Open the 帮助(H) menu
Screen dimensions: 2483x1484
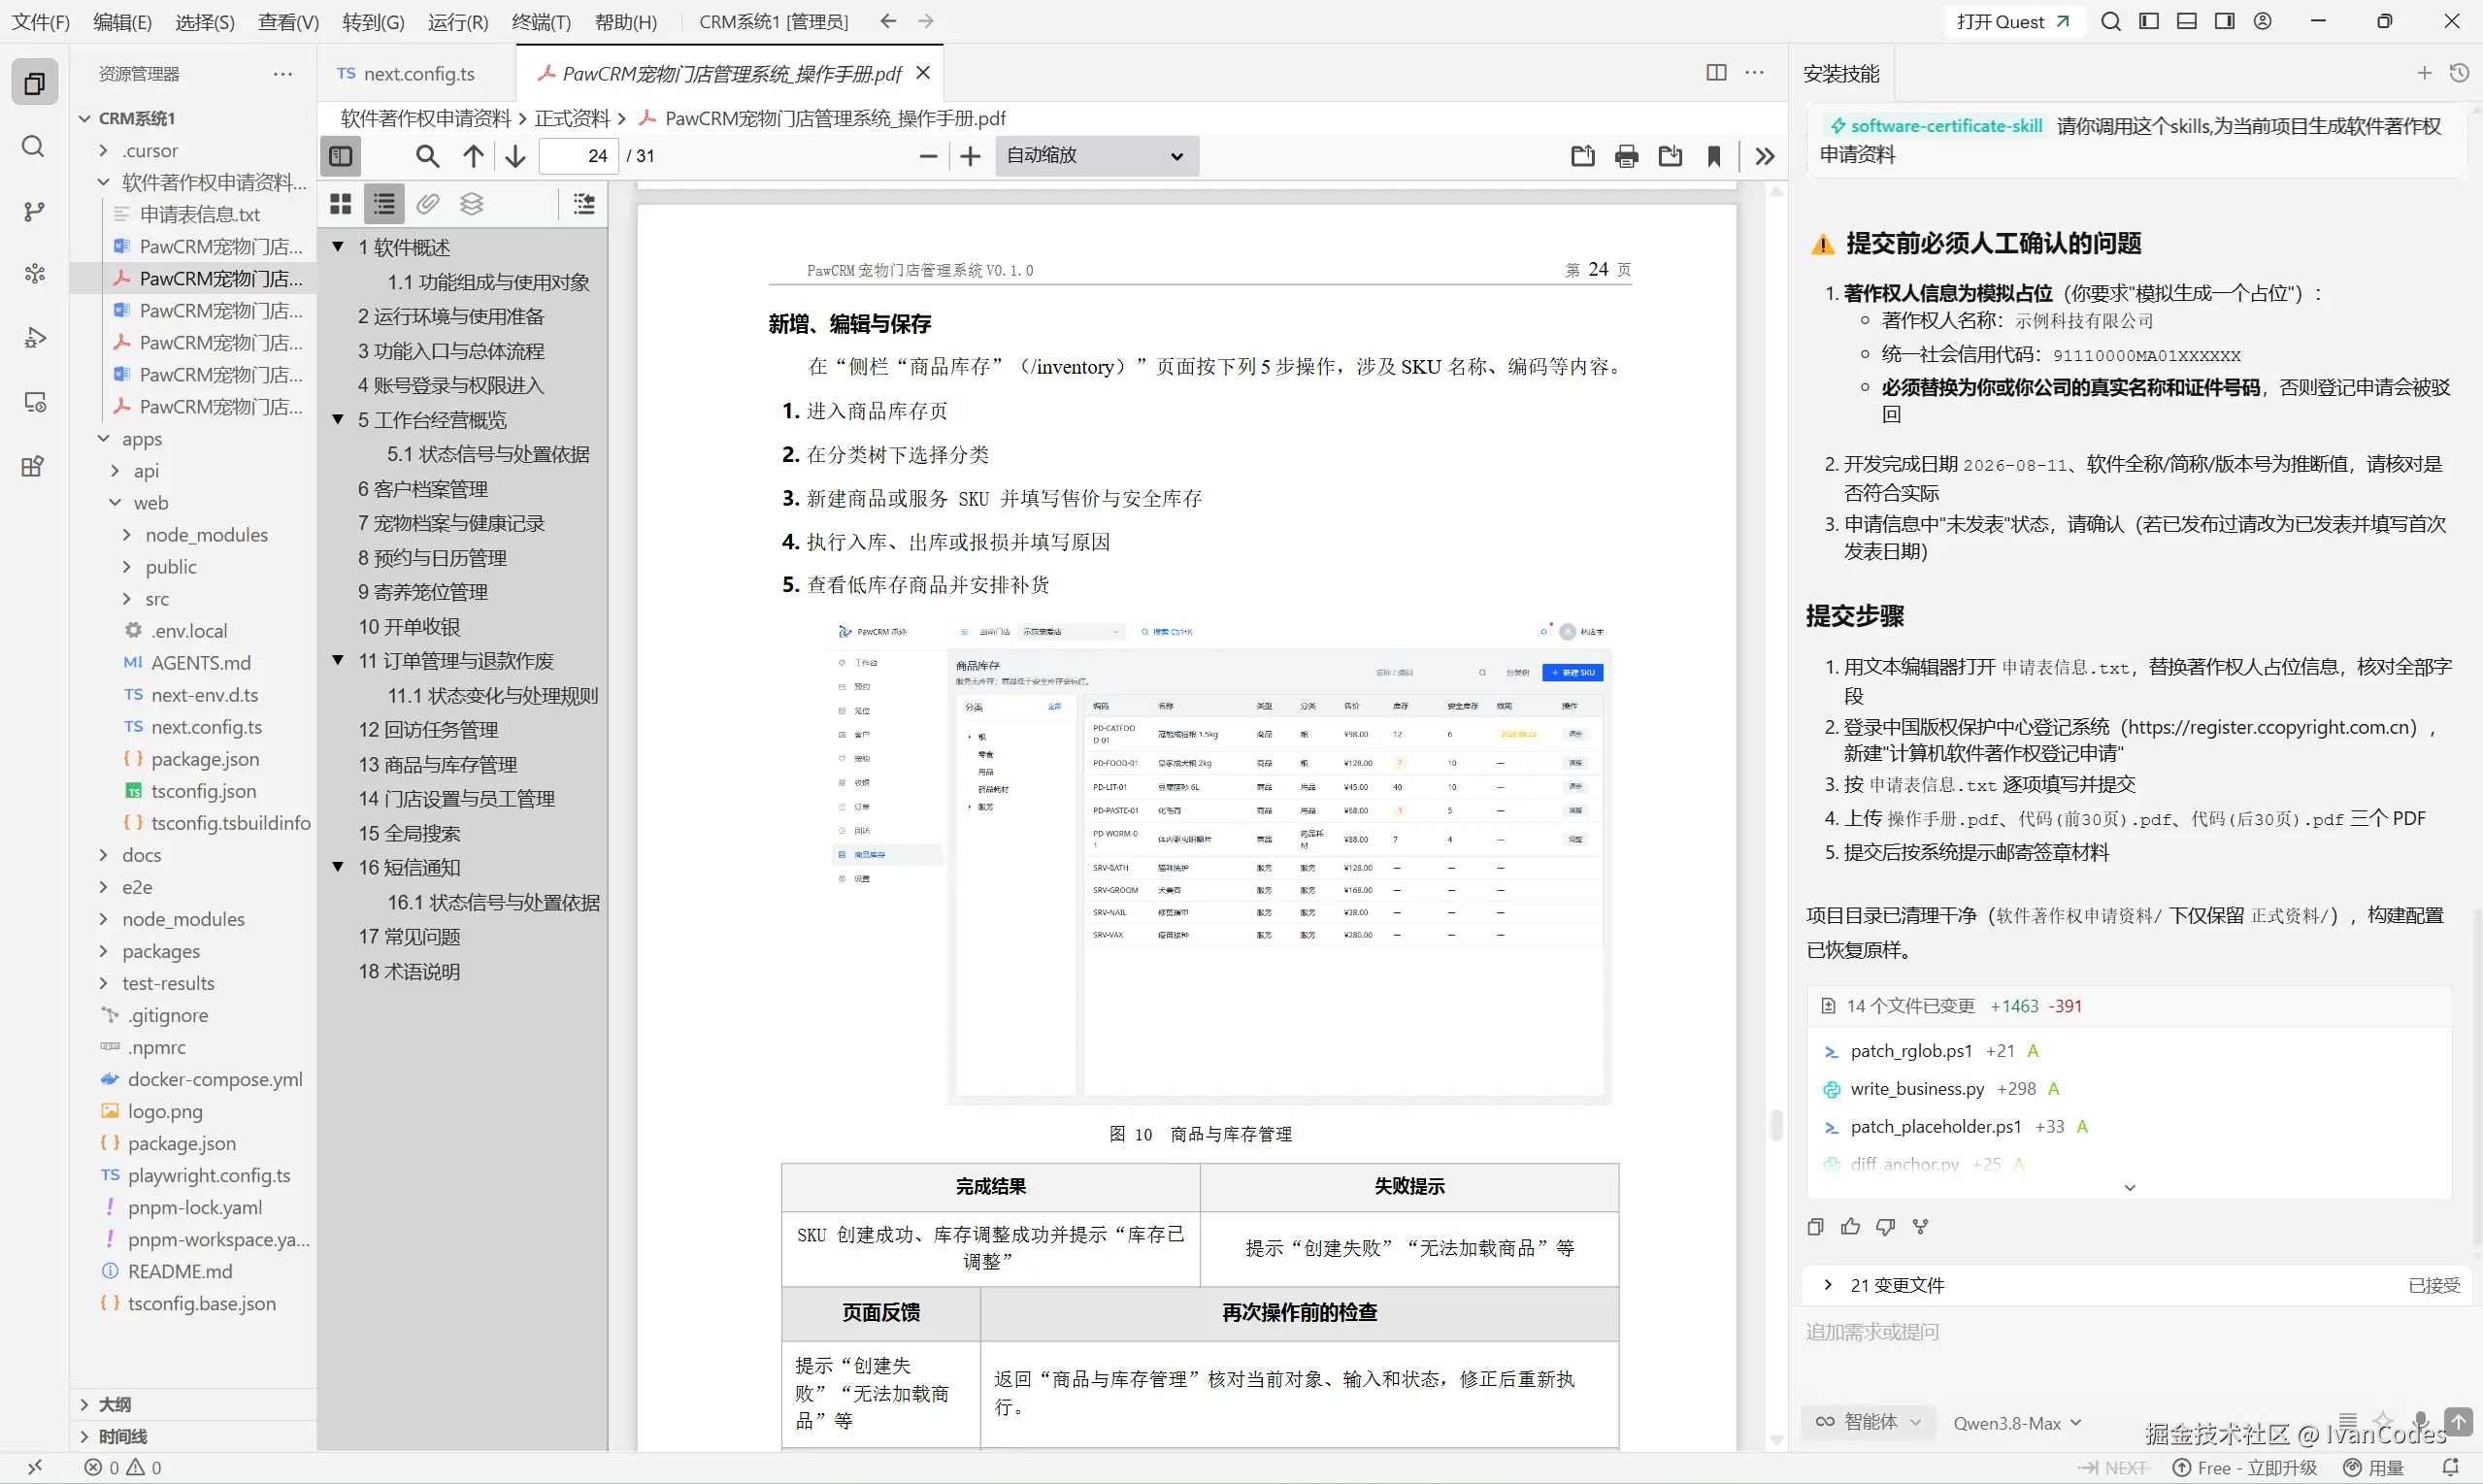(626, 21)
